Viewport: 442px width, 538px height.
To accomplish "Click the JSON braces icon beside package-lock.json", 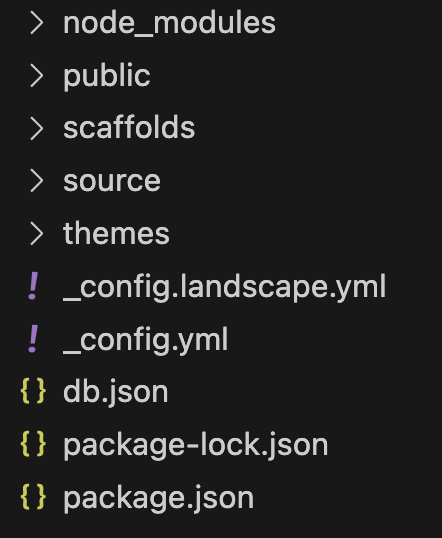I will 33,444.
